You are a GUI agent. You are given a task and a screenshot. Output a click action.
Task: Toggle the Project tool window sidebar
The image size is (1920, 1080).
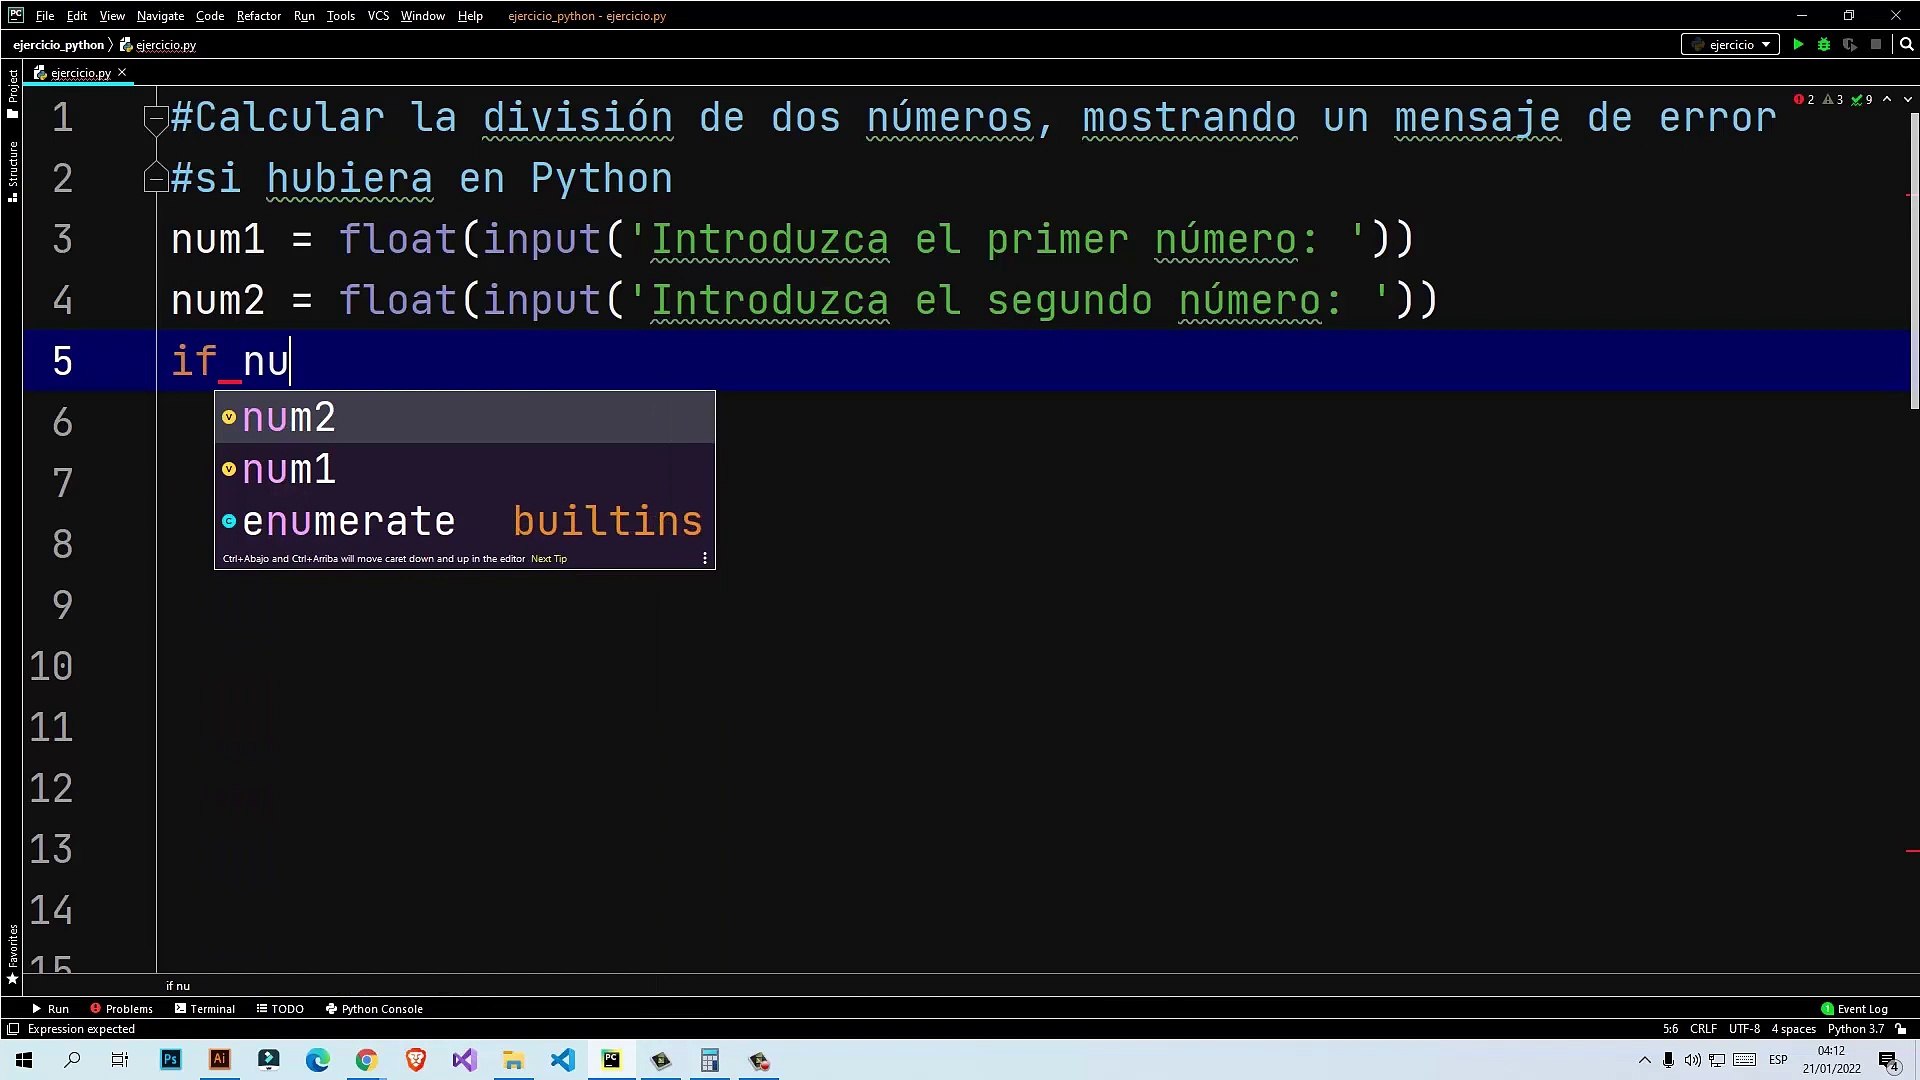pyautogui.click(x=12, y=92)
